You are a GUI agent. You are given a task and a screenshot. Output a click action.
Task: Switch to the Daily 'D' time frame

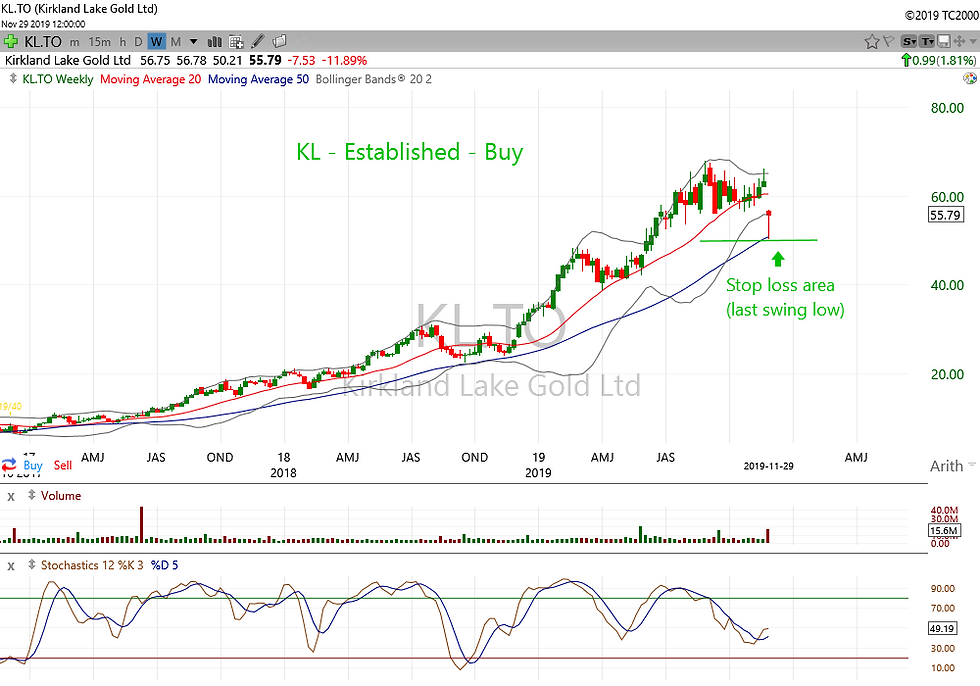(138, 42)
